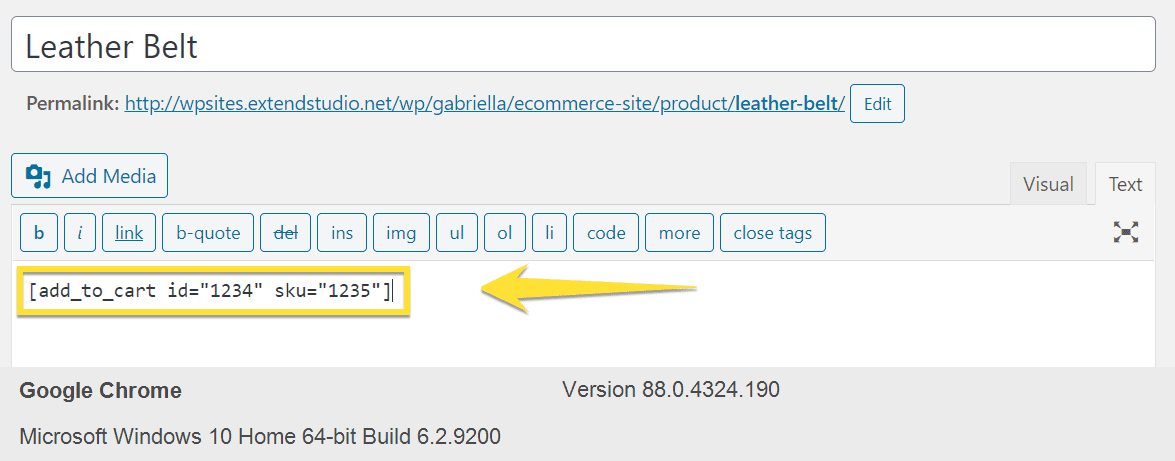Switch to the Text editor tab

point(1126,184)
